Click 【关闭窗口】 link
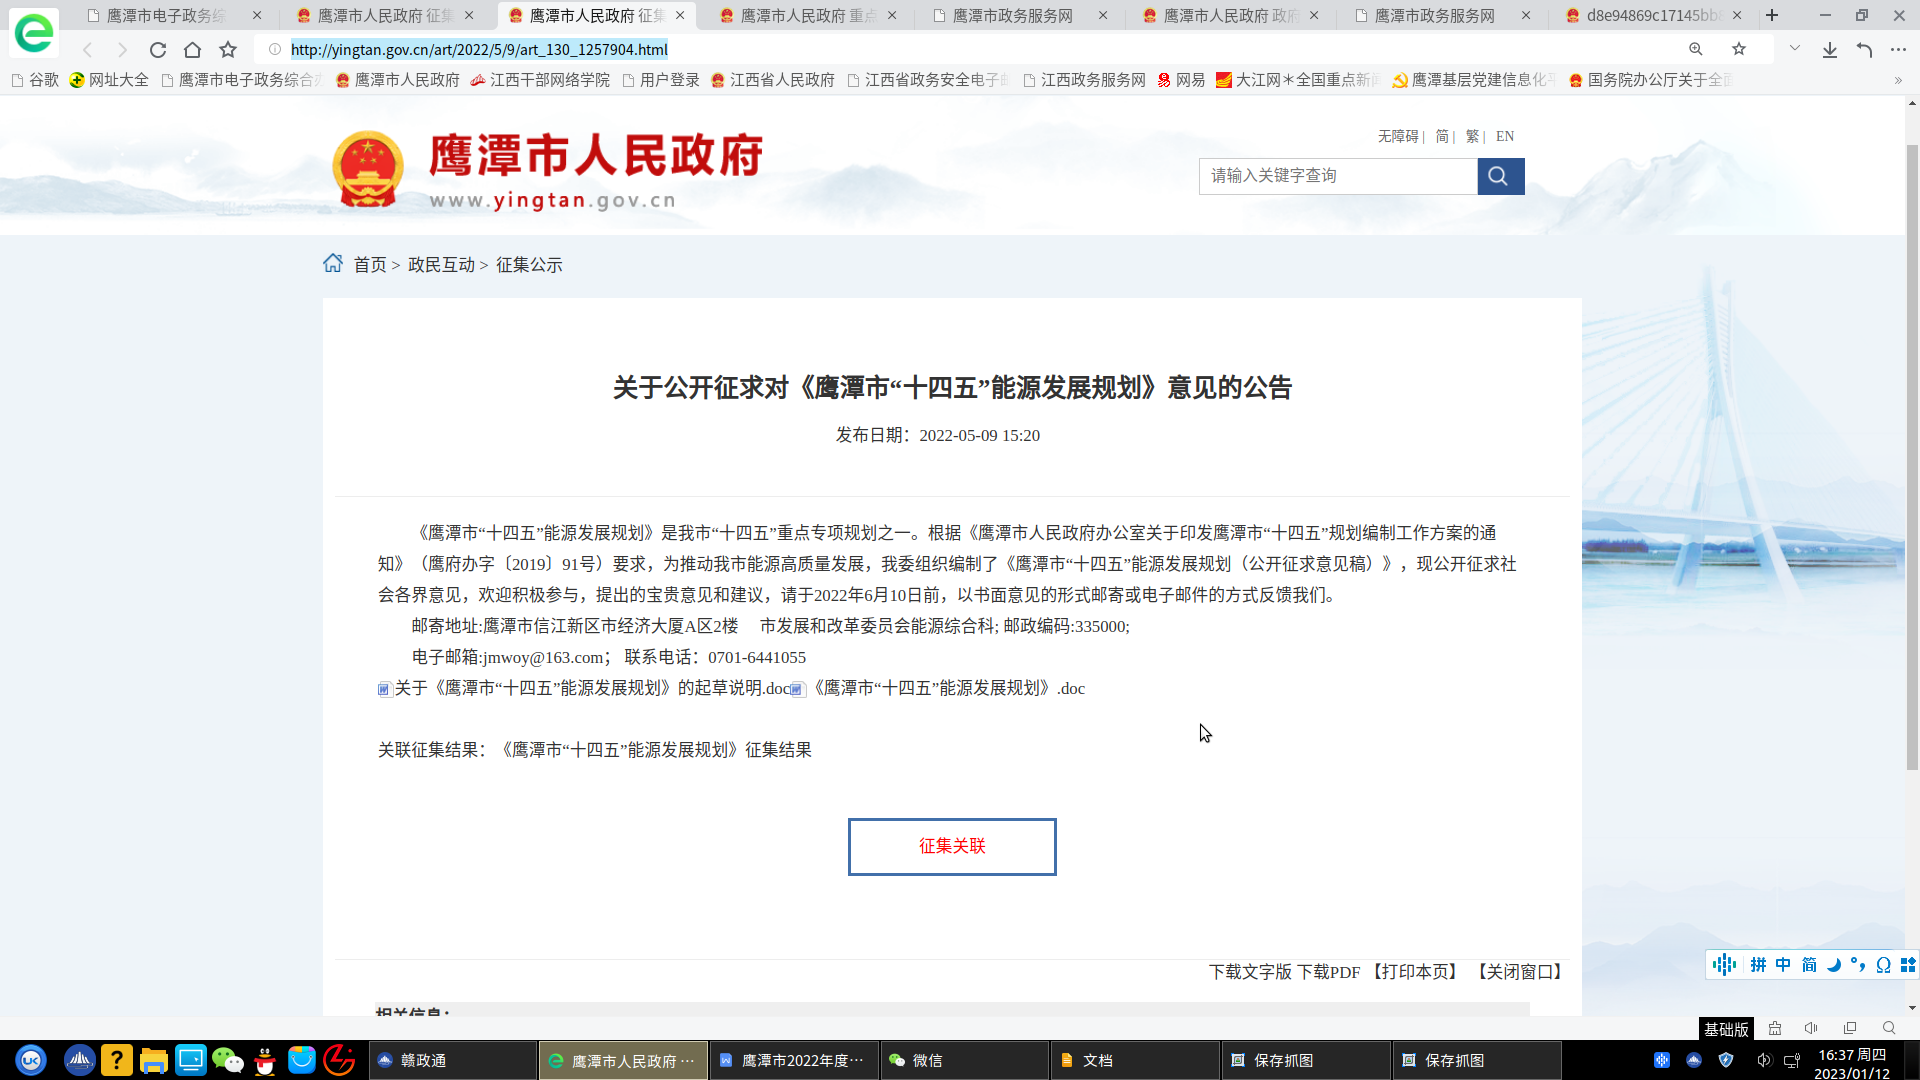Screen dimensions: 1920x1080 point(1519,972)
